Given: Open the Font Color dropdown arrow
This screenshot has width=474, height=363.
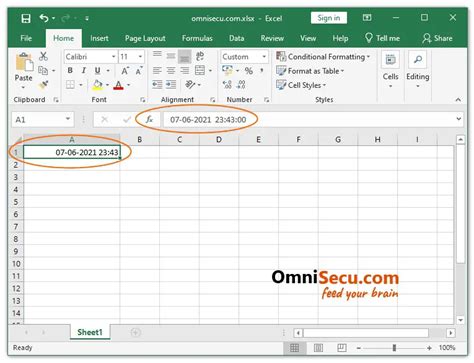Looking at the screenshot, I should coord(128,85).
